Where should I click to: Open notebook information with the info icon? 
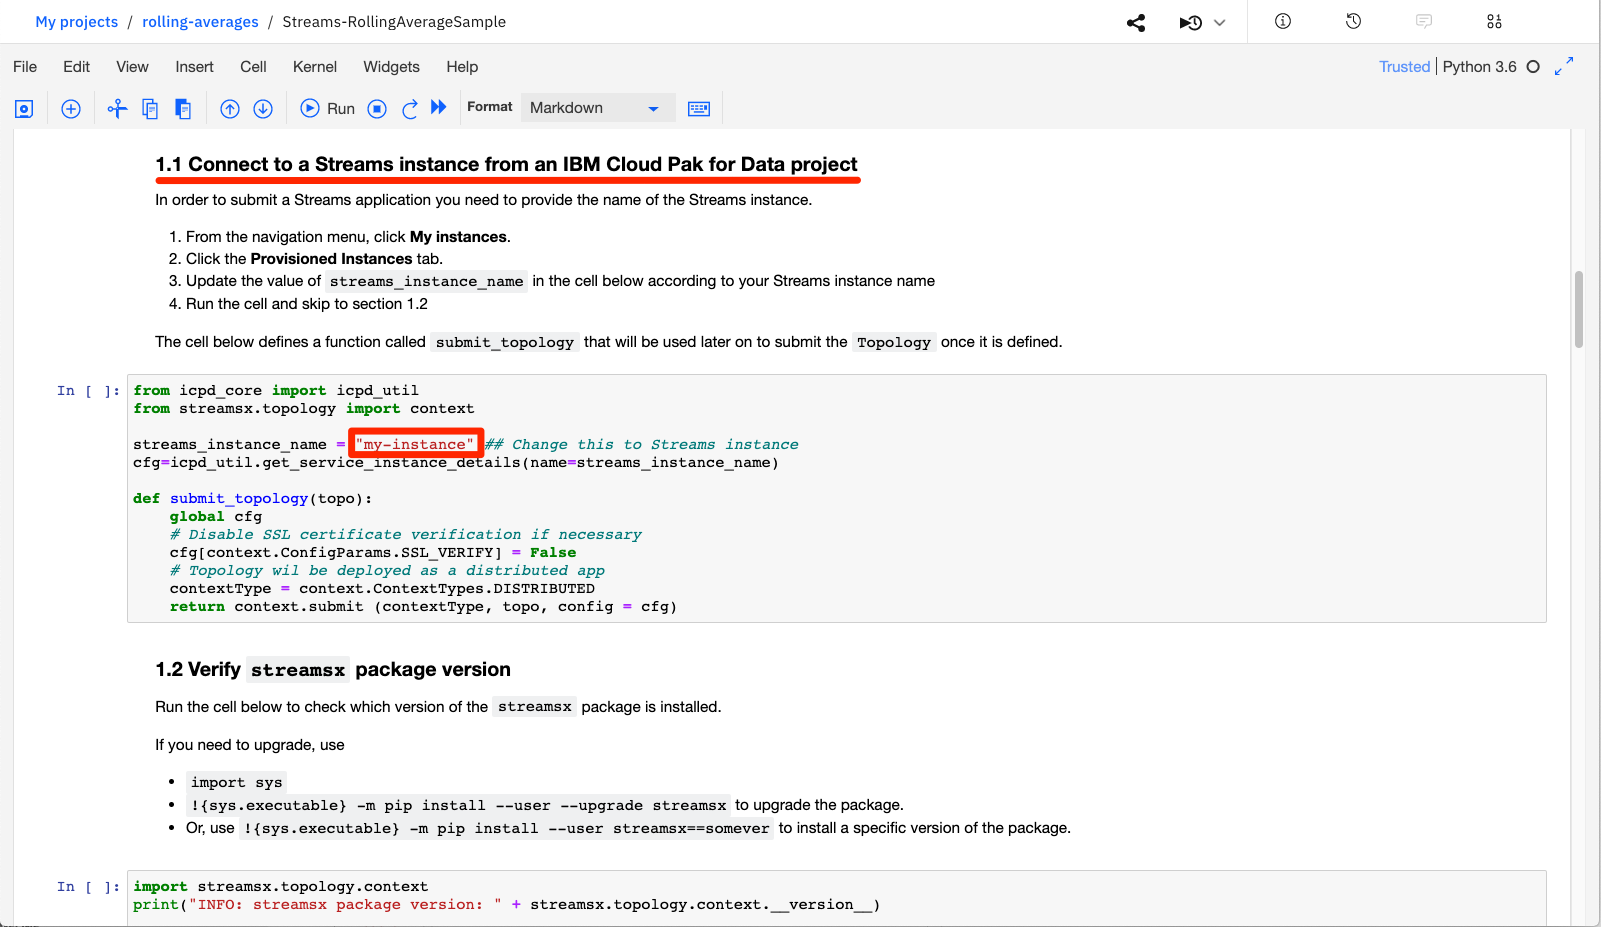(x=1283, y=21)
